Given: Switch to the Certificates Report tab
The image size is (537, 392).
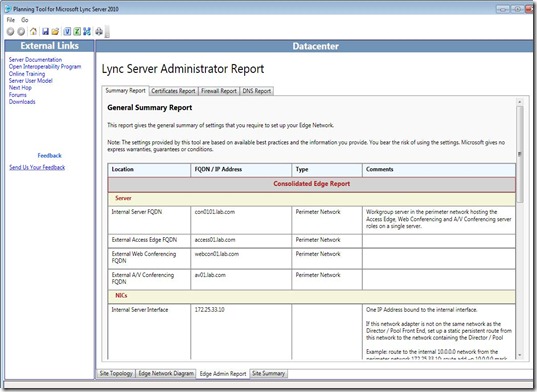Looking at the screenshot, I should point(173,91).
